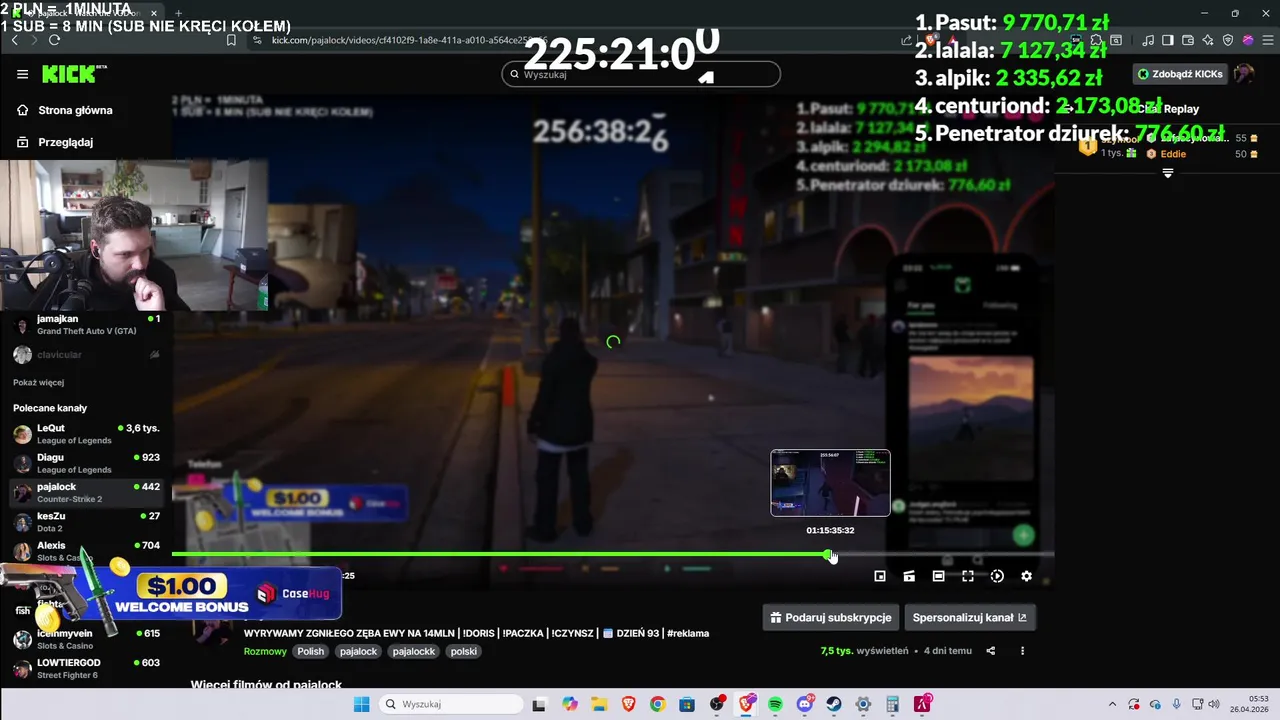The height and width of the screenshot is (720, 1280).
Task: Select the Rozmowy category link
Action: [x=265, y=651]
